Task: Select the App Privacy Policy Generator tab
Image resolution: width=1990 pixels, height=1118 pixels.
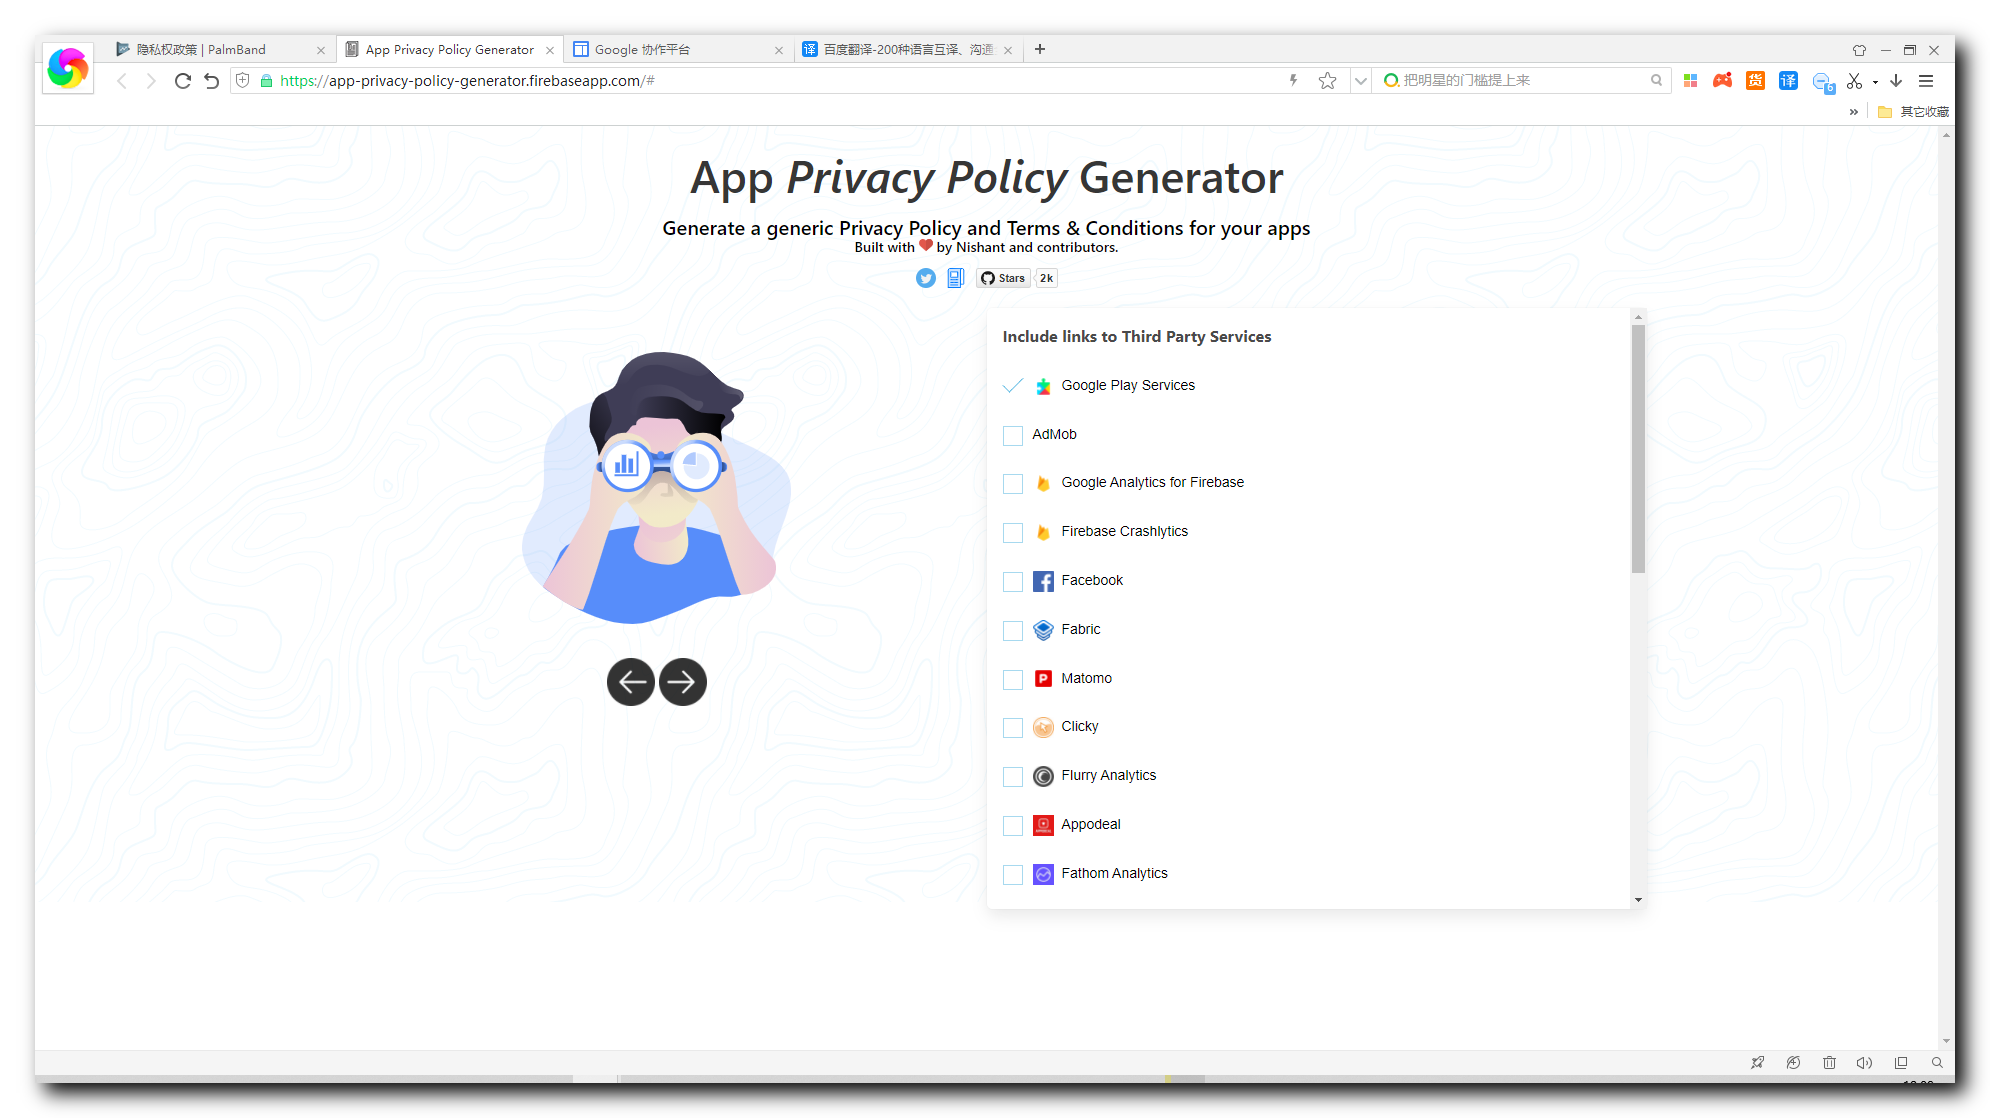Action: [x=452, y=51]
